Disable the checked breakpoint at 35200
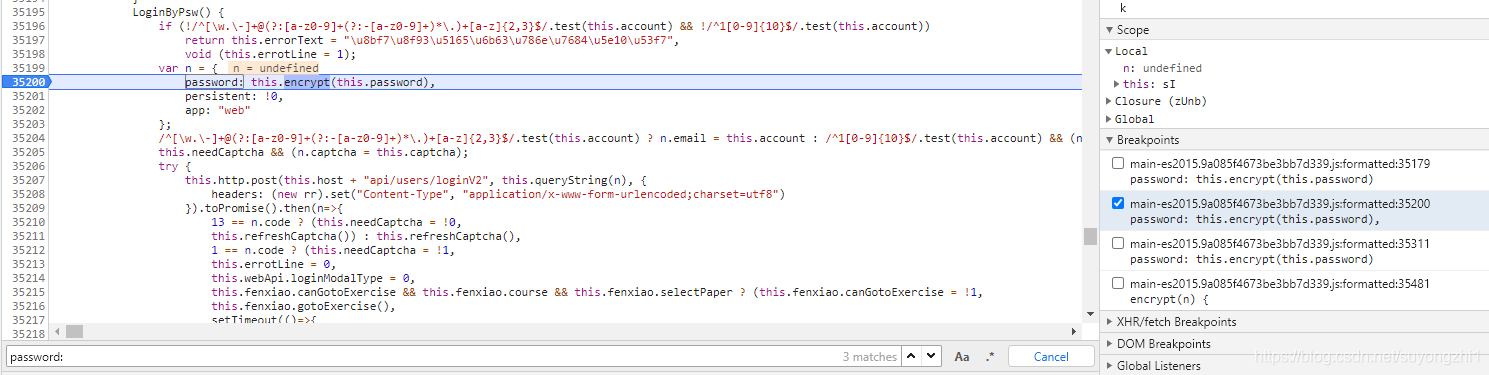Screen dimensions: 1489x375 tap(1118, 203)
